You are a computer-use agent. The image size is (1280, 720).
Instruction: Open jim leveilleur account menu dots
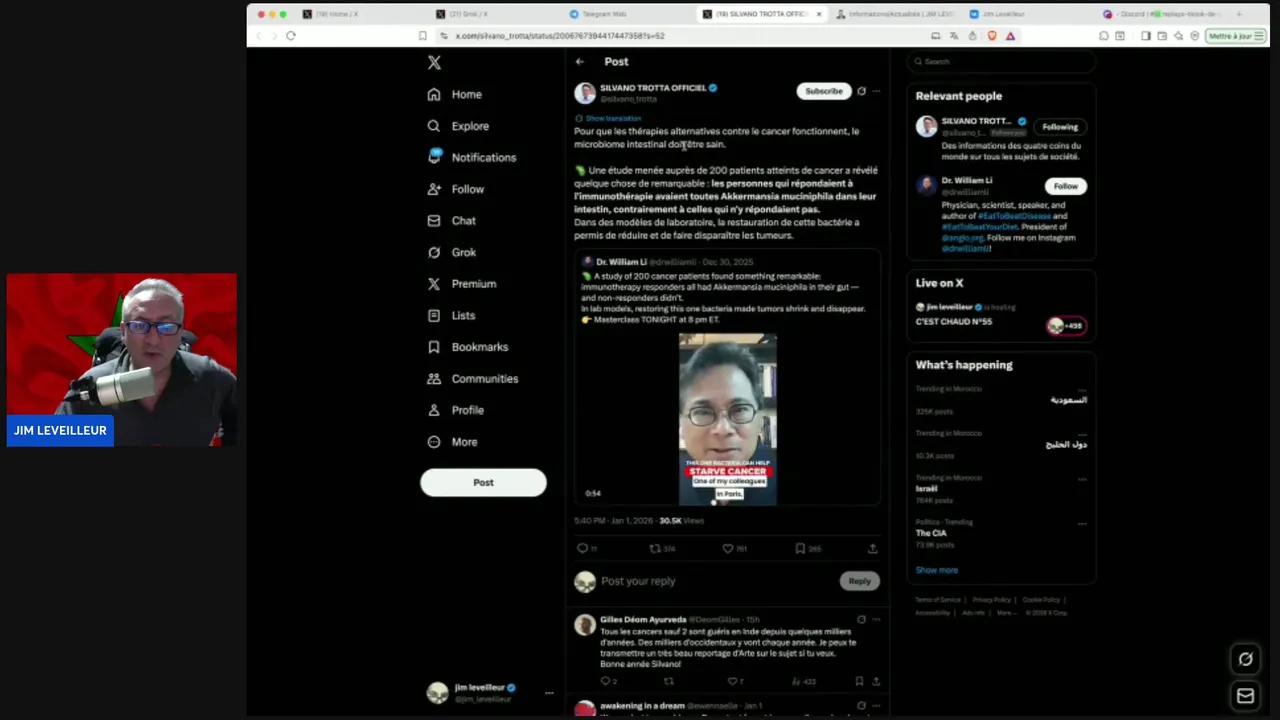[549, 692]
